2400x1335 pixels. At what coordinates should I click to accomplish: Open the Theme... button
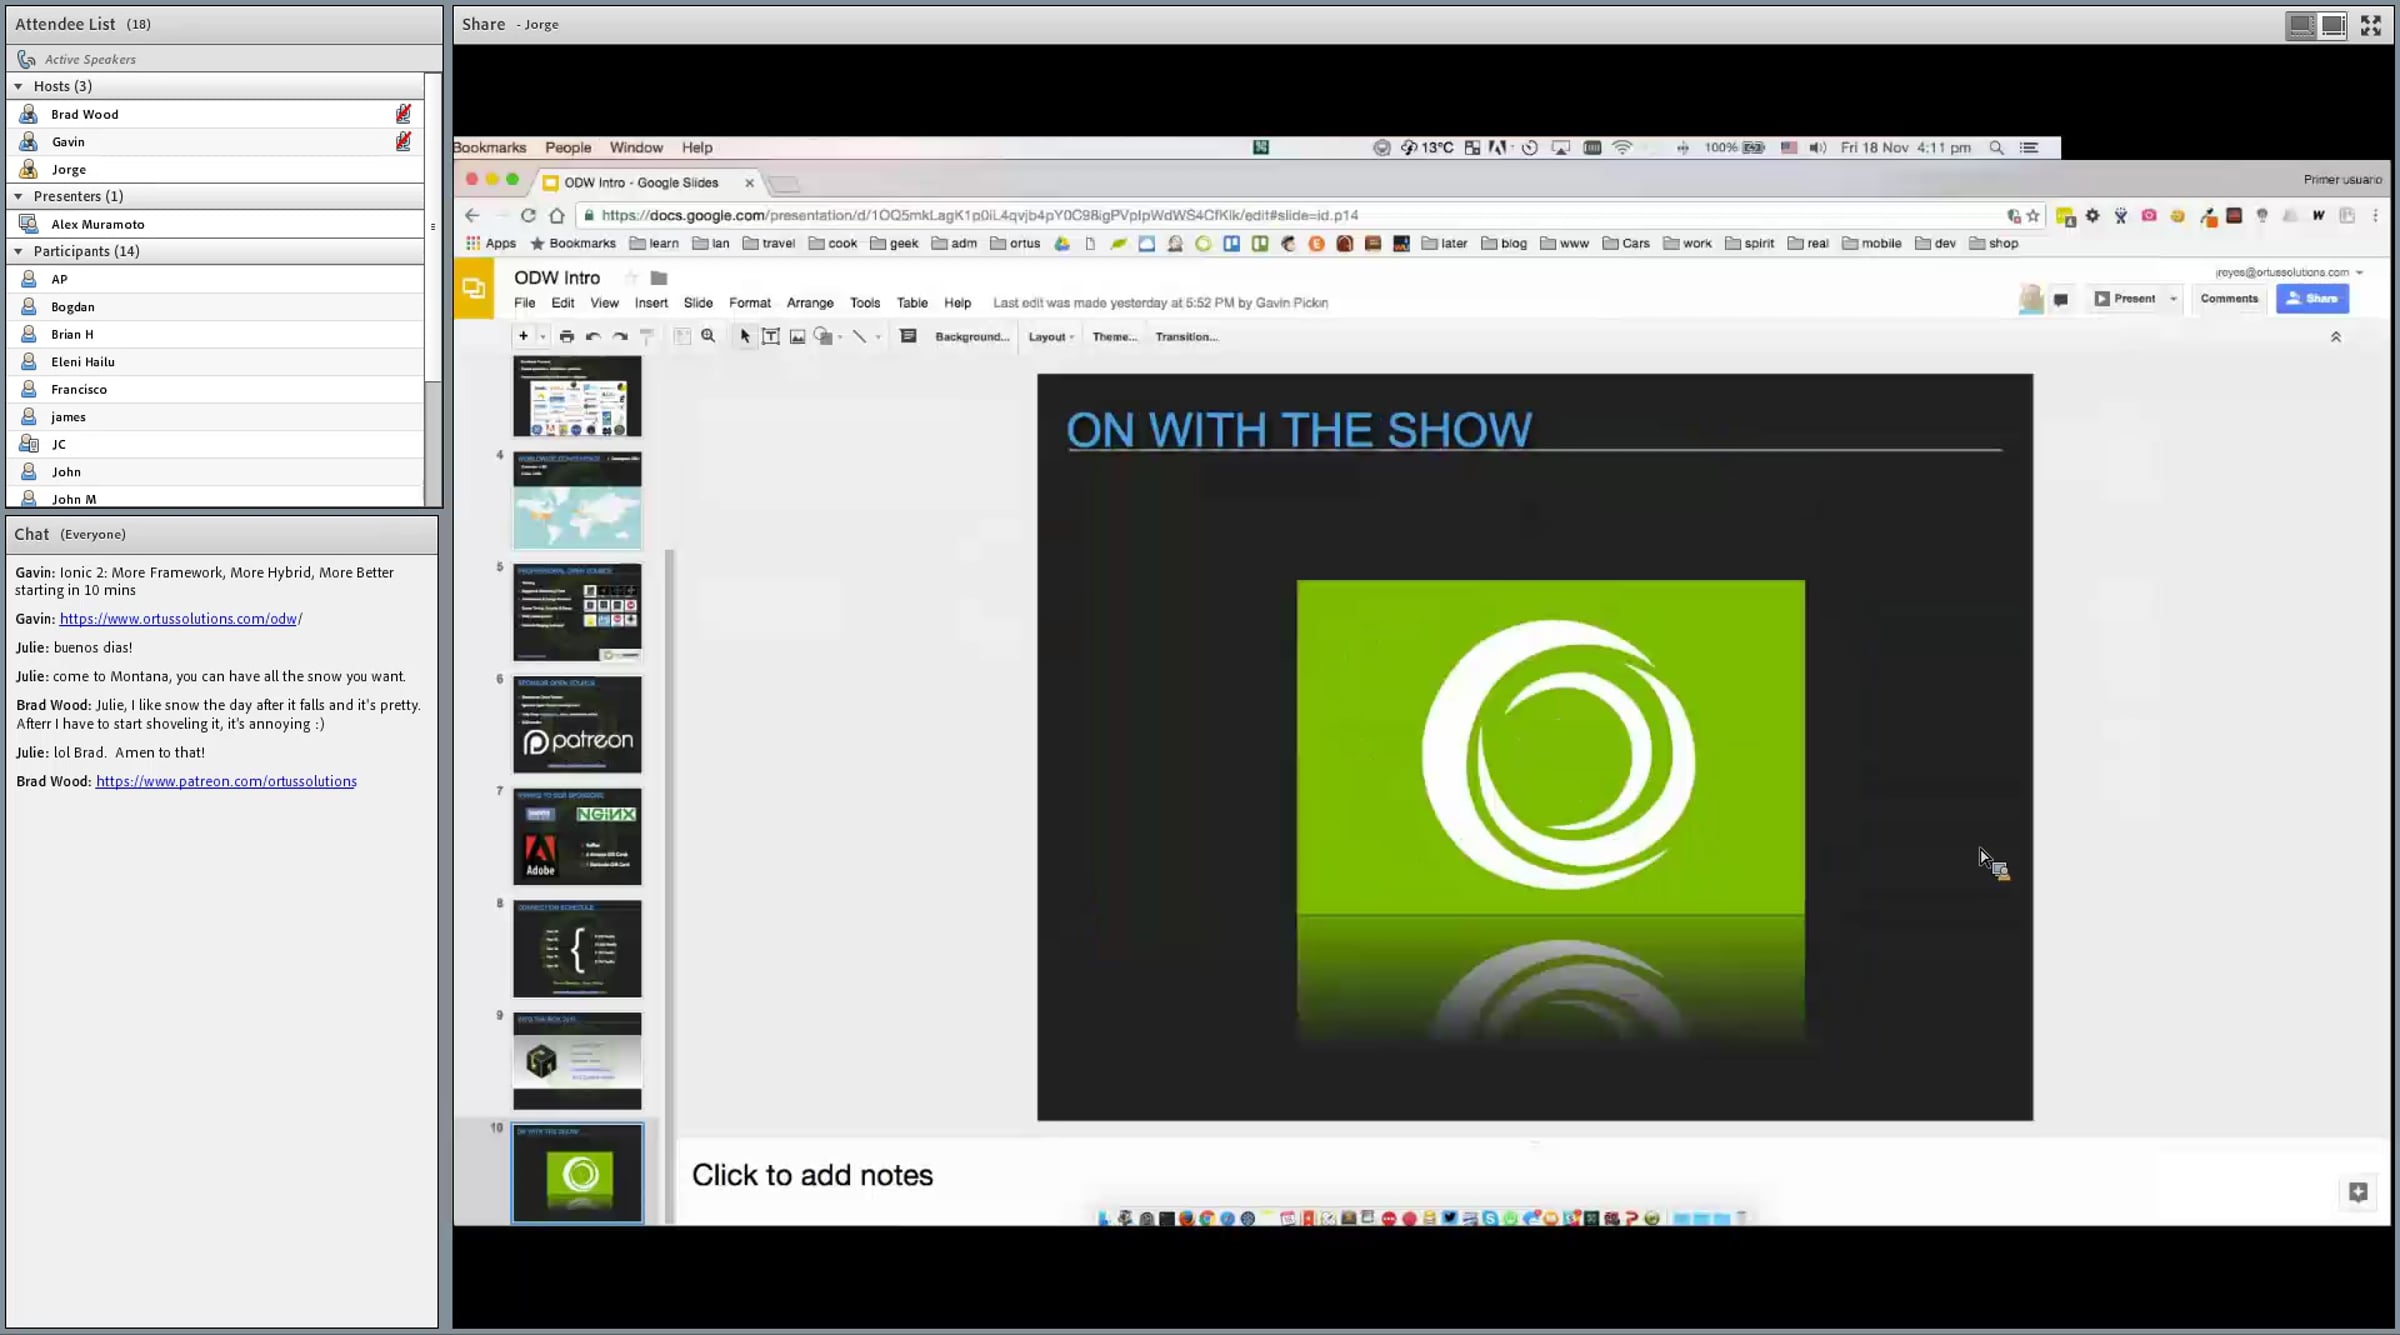click(1115, 337)
